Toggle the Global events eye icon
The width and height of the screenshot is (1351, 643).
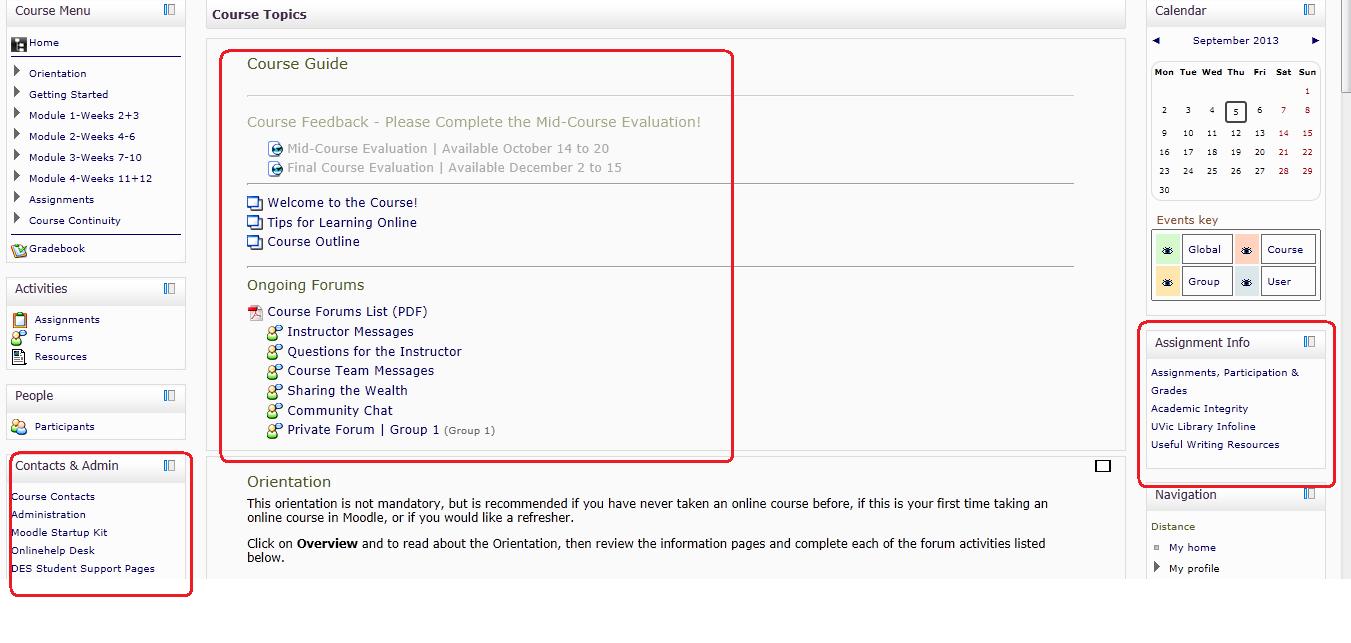(1166, 249)
